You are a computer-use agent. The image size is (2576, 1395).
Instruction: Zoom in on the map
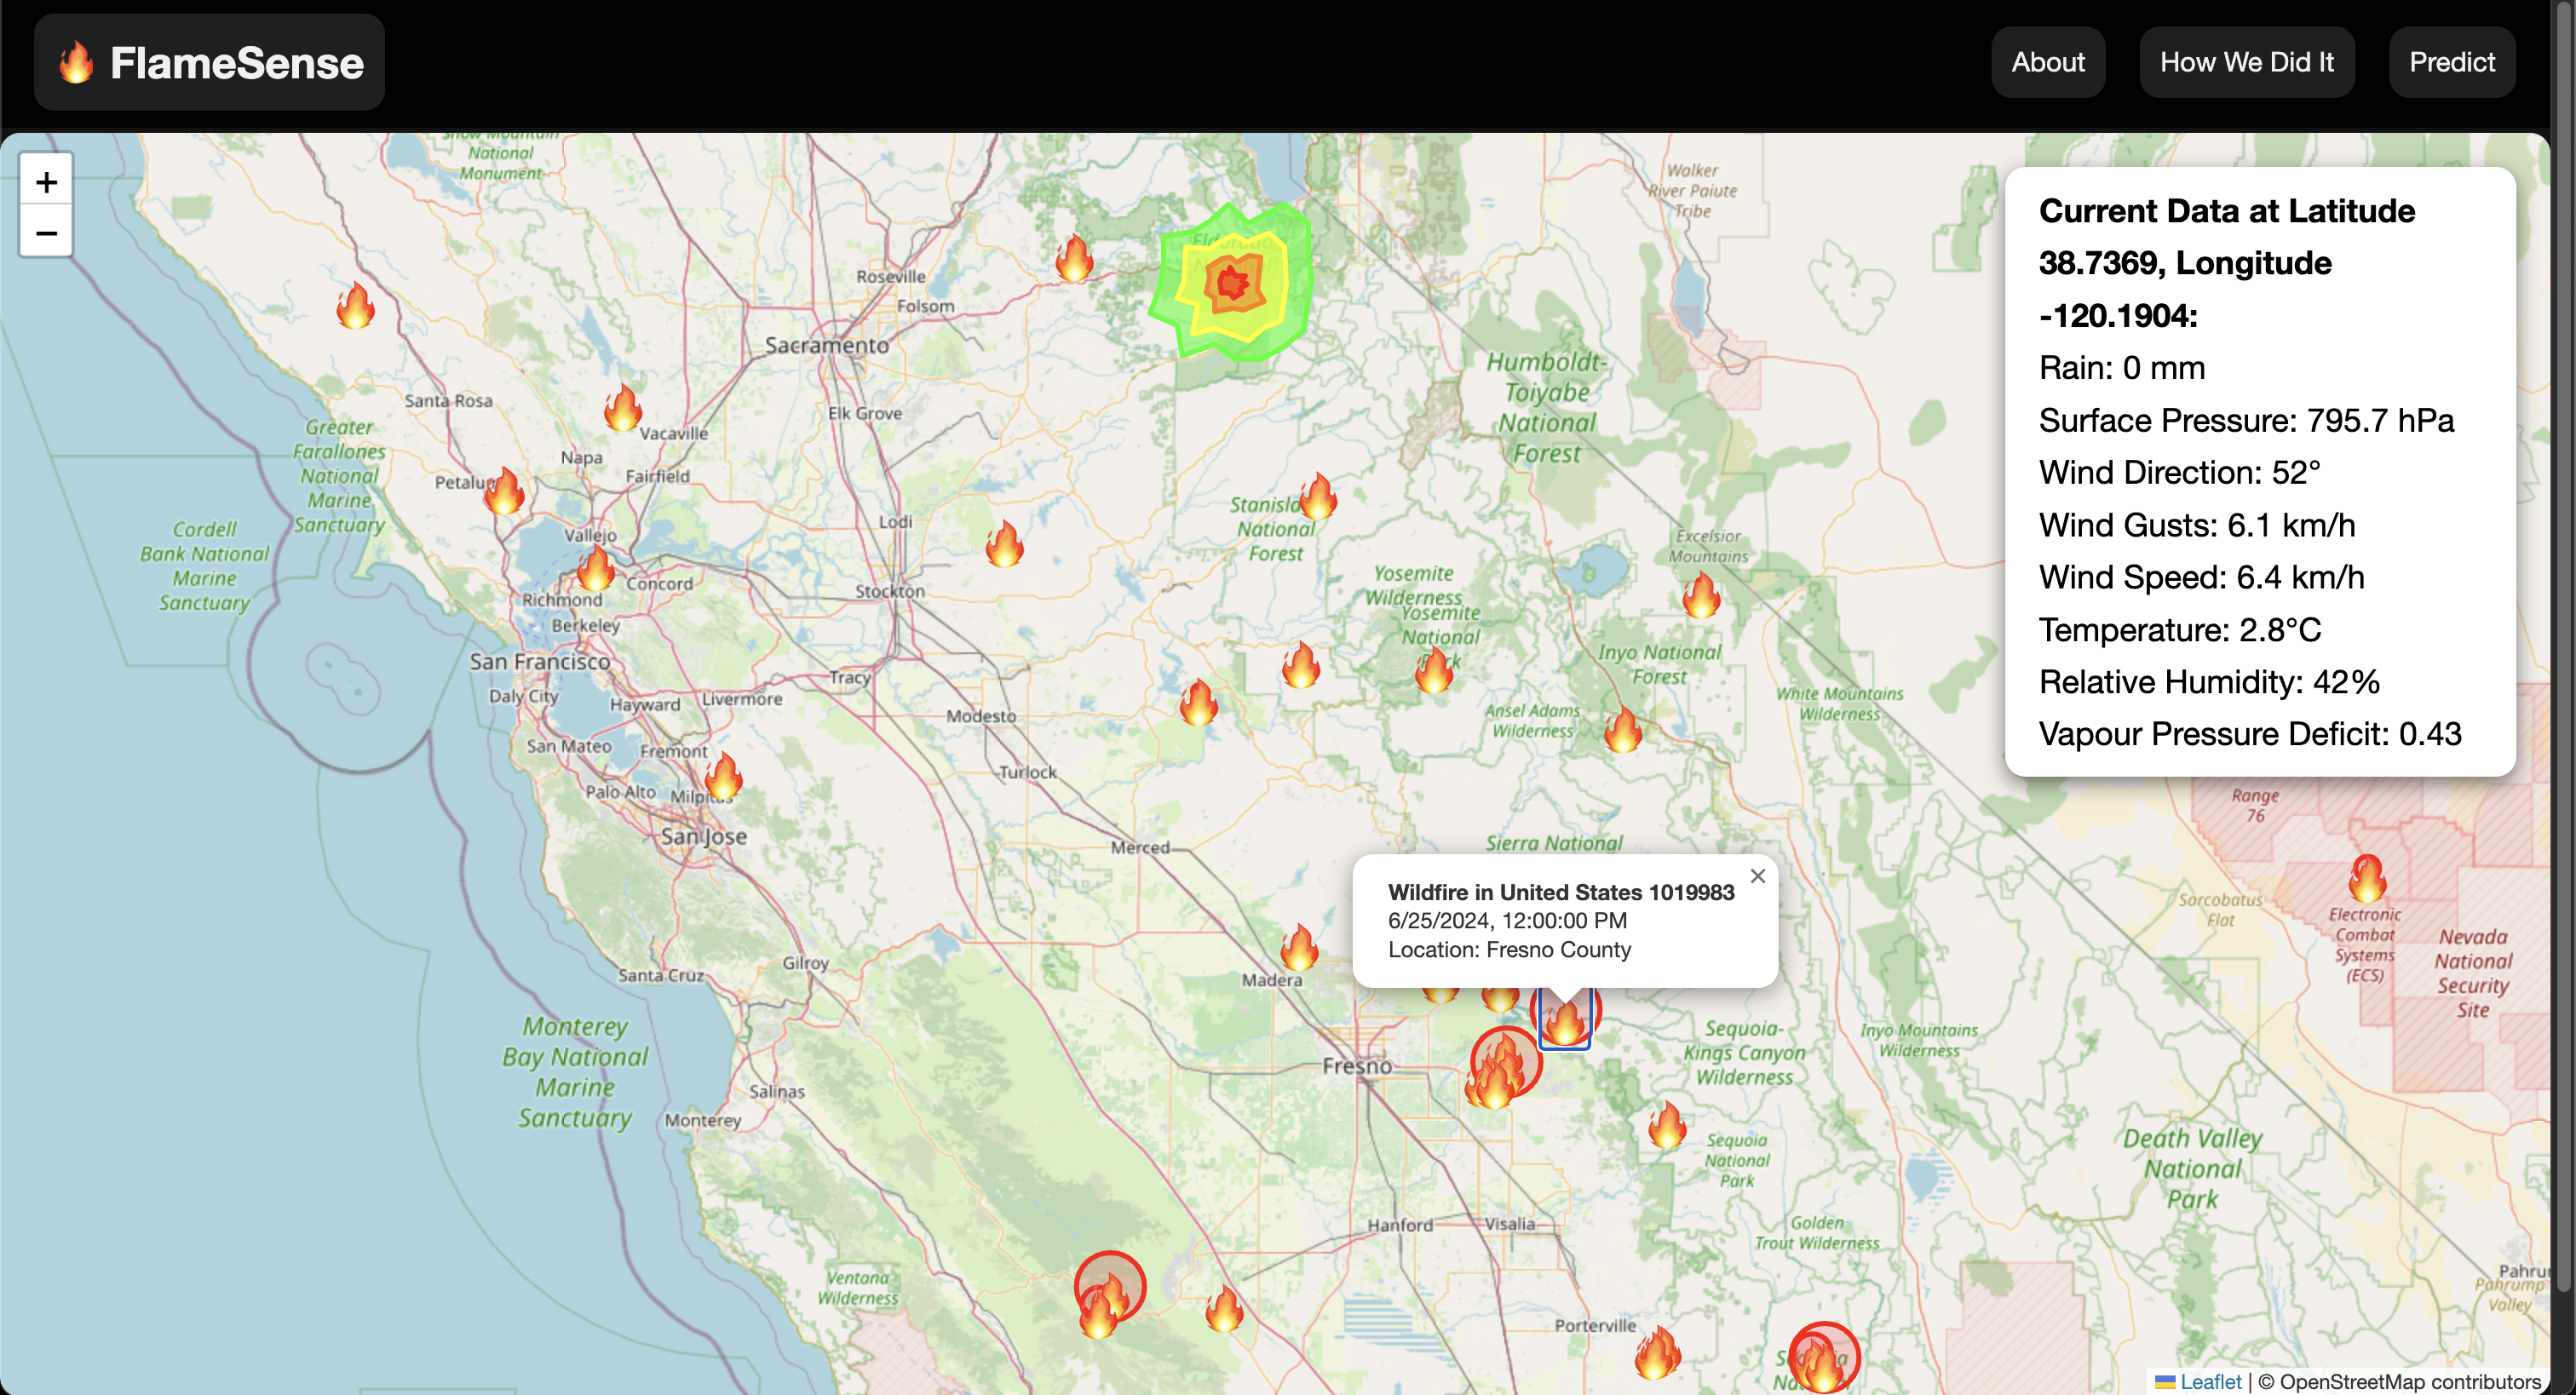click(46, 181)
